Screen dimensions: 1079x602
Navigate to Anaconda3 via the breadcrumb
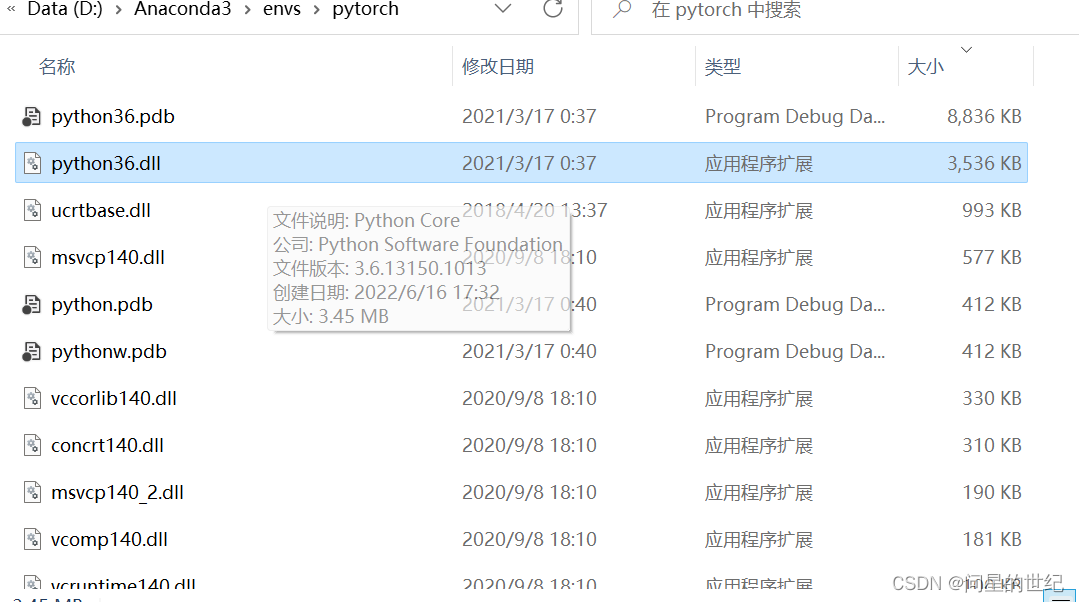[183, 10]
